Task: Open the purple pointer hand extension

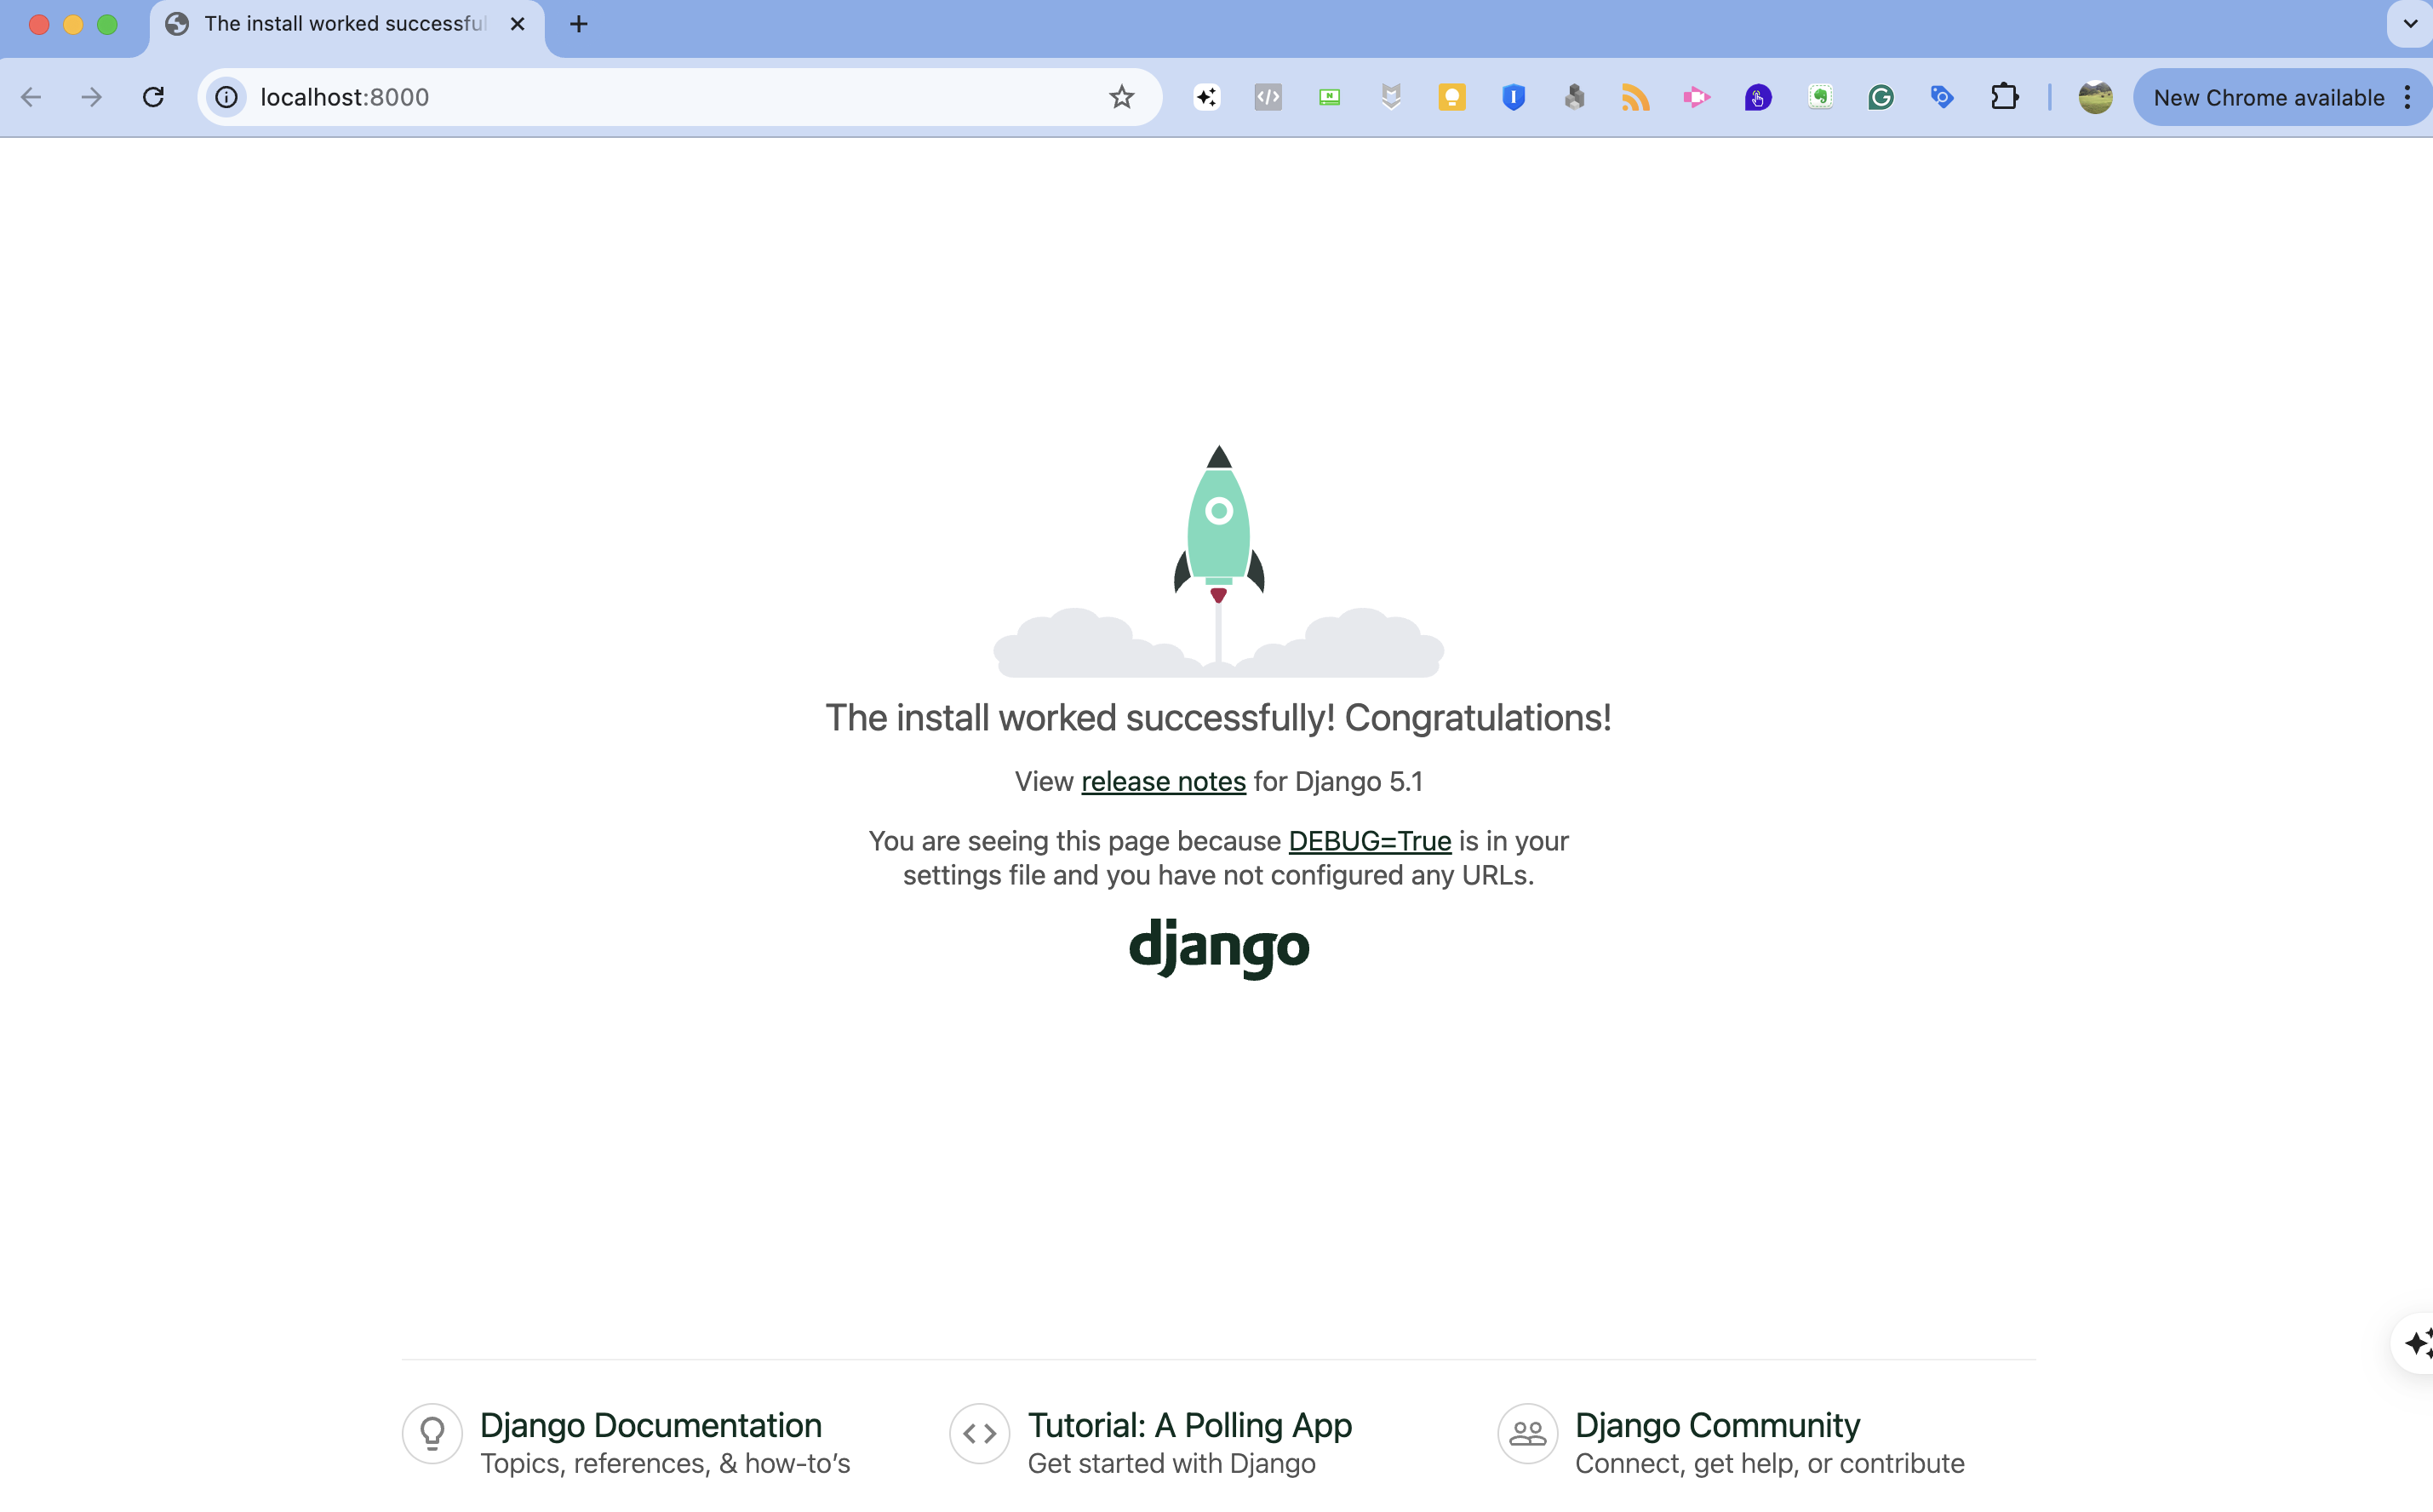Action: pos(1758,97)
